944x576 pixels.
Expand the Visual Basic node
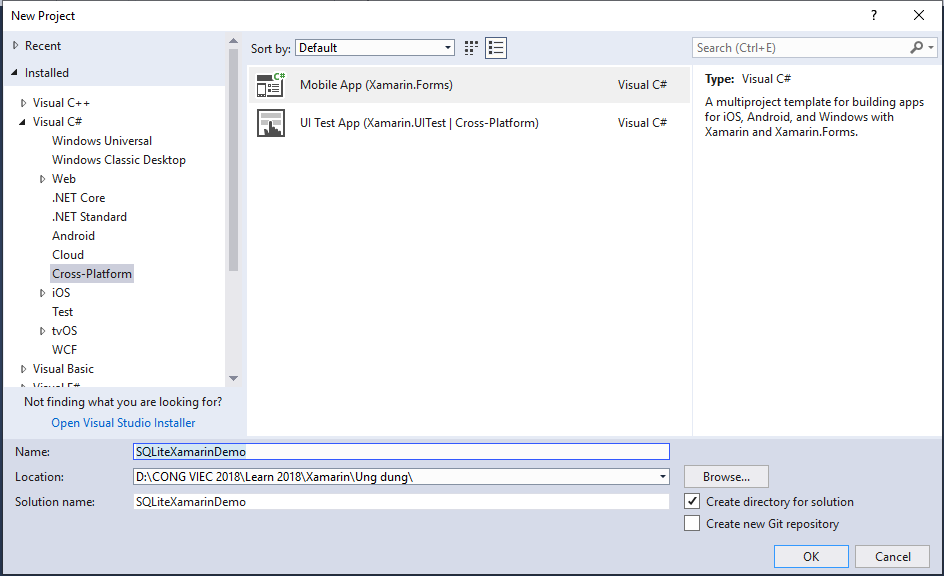click(x=23, y=369)
